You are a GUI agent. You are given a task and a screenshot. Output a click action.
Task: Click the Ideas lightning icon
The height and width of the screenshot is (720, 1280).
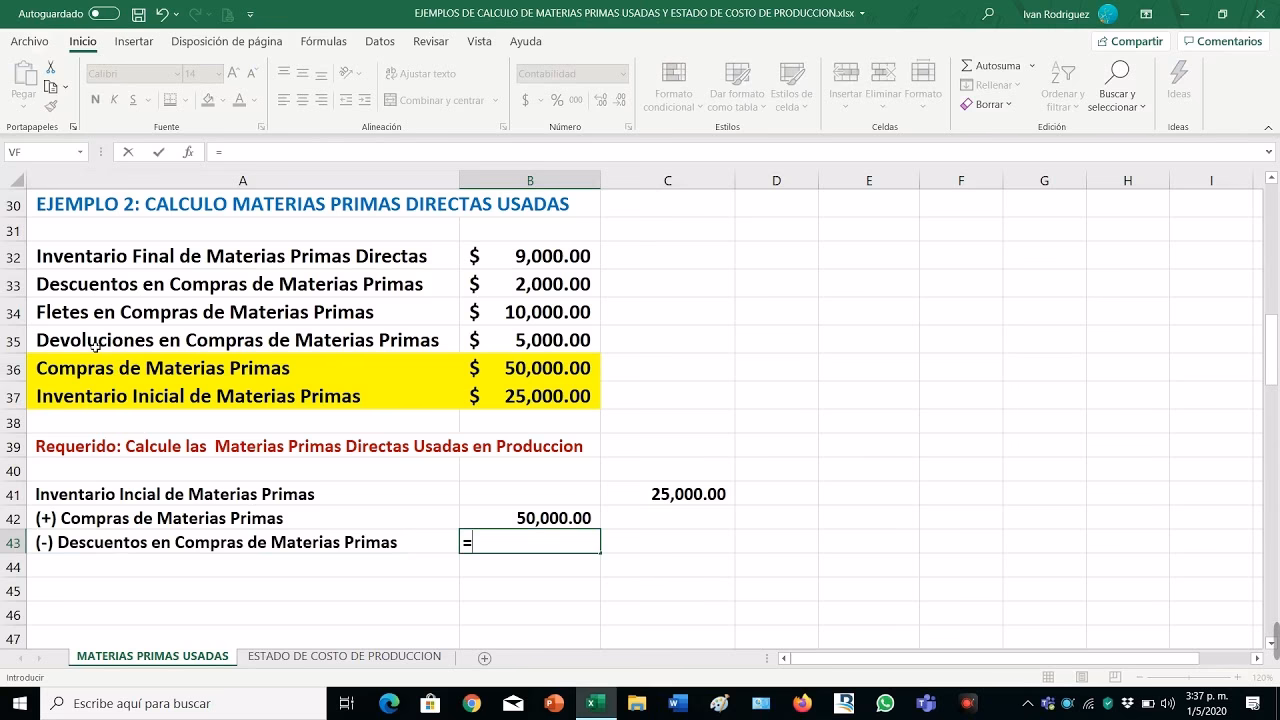point(1179,73)
